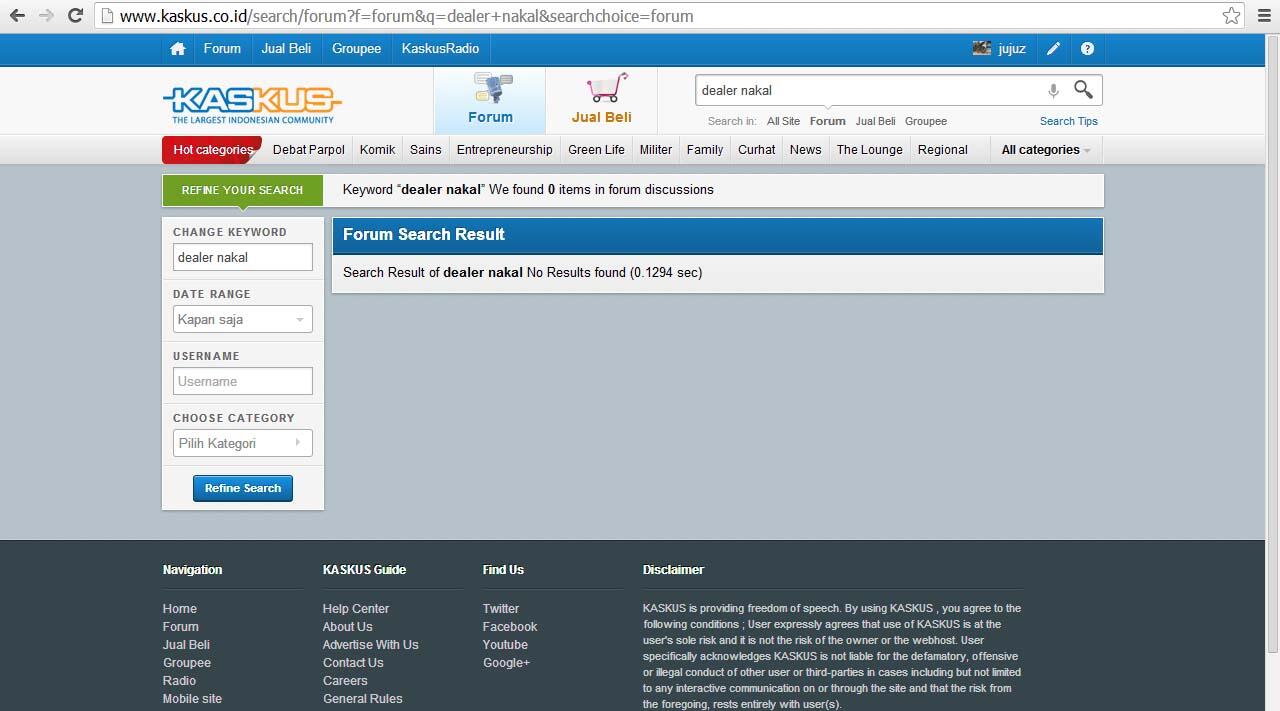Open General Rules link

(x=363, y=698)
